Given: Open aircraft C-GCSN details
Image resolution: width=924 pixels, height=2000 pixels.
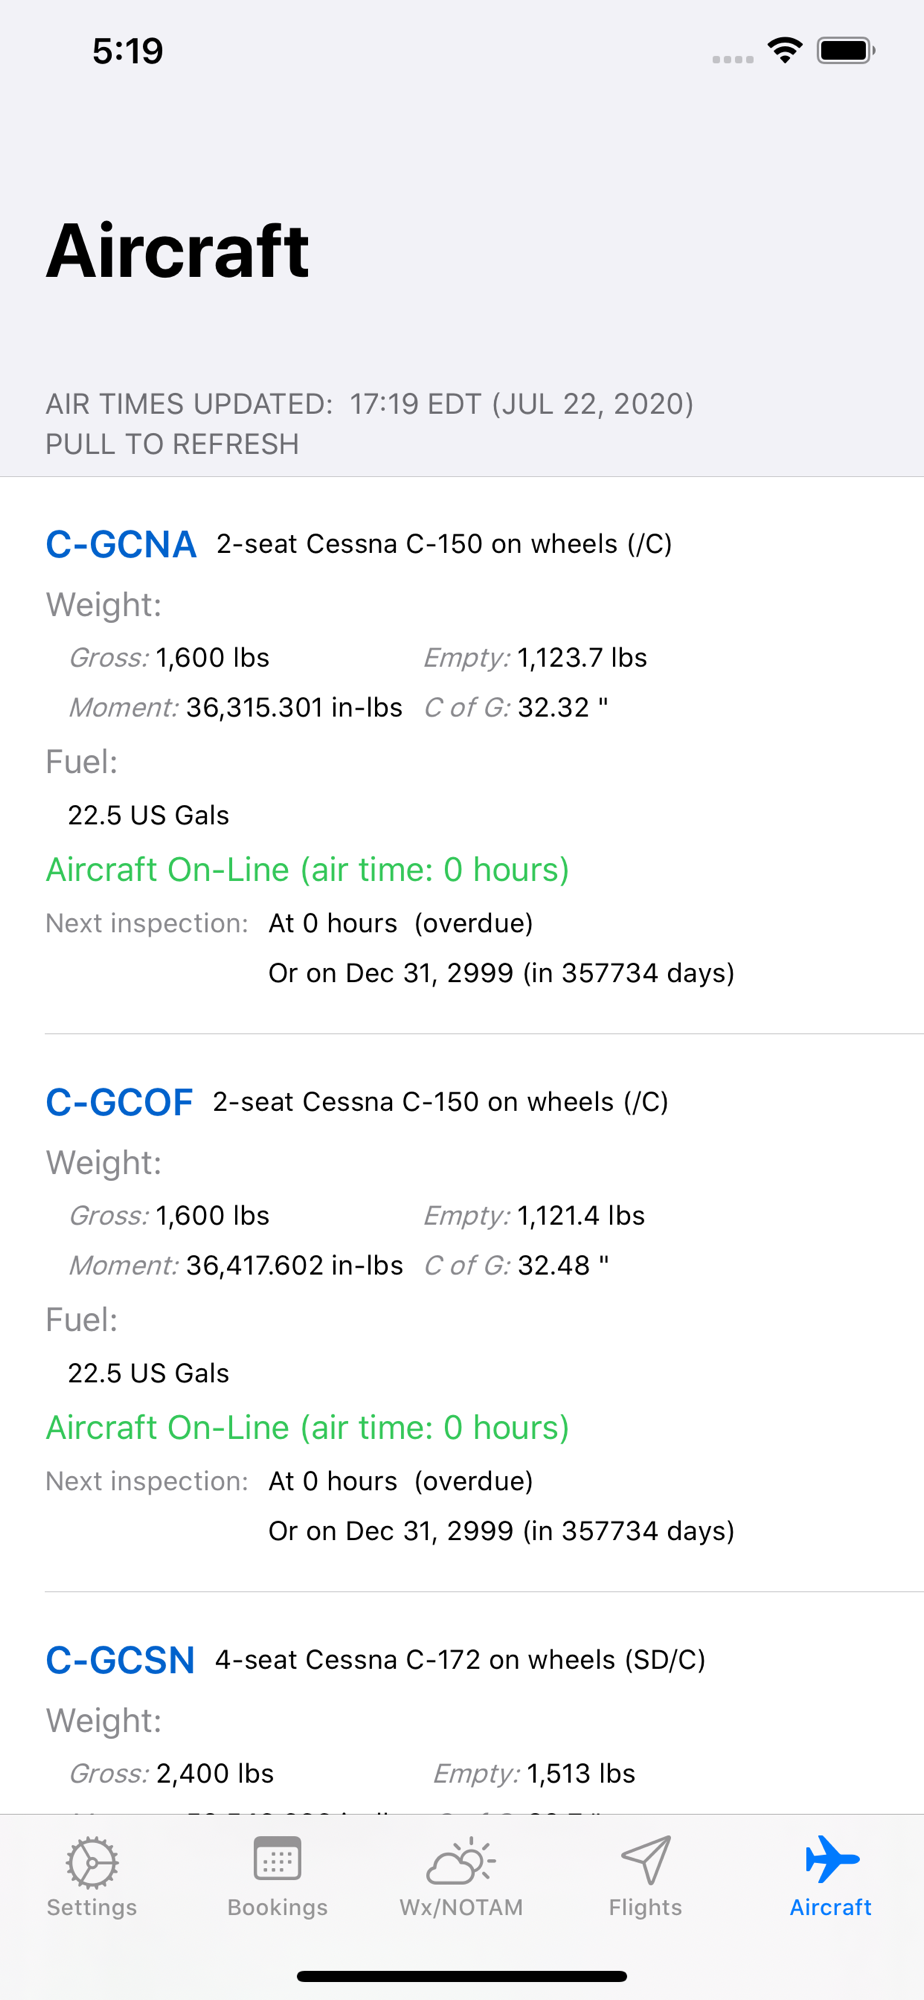Looking at the screenshot, I should tap(120, 1661).
